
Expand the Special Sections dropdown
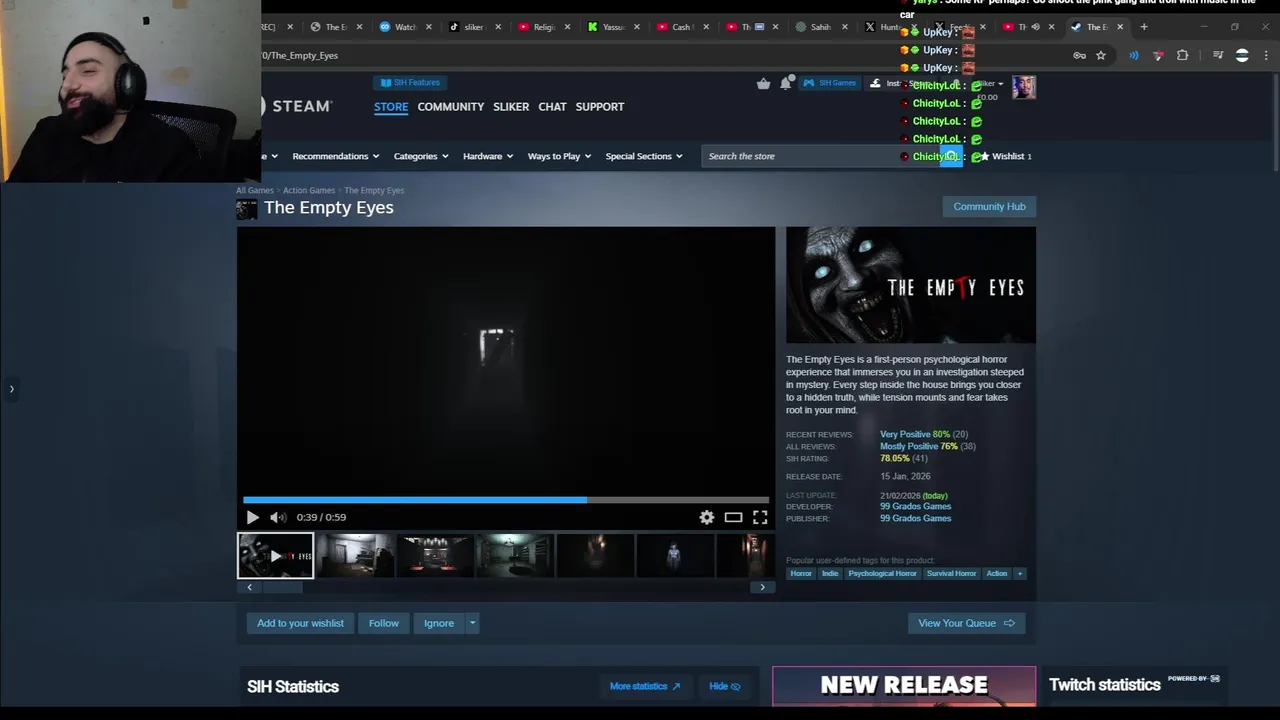[x=644, y=156]
